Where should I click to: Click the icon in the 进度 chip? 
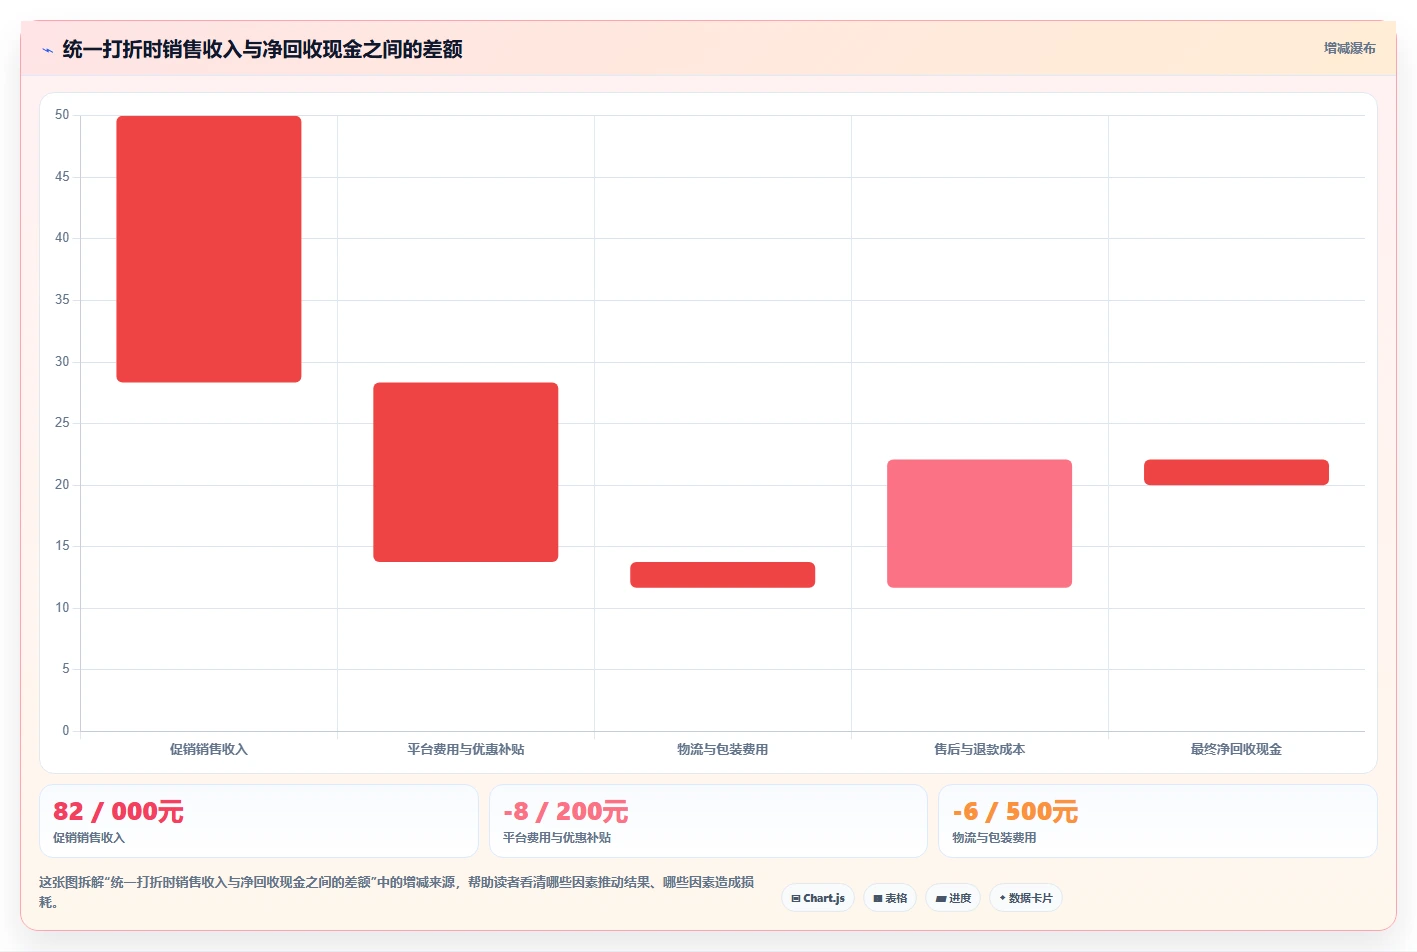[x=941, y=899]
